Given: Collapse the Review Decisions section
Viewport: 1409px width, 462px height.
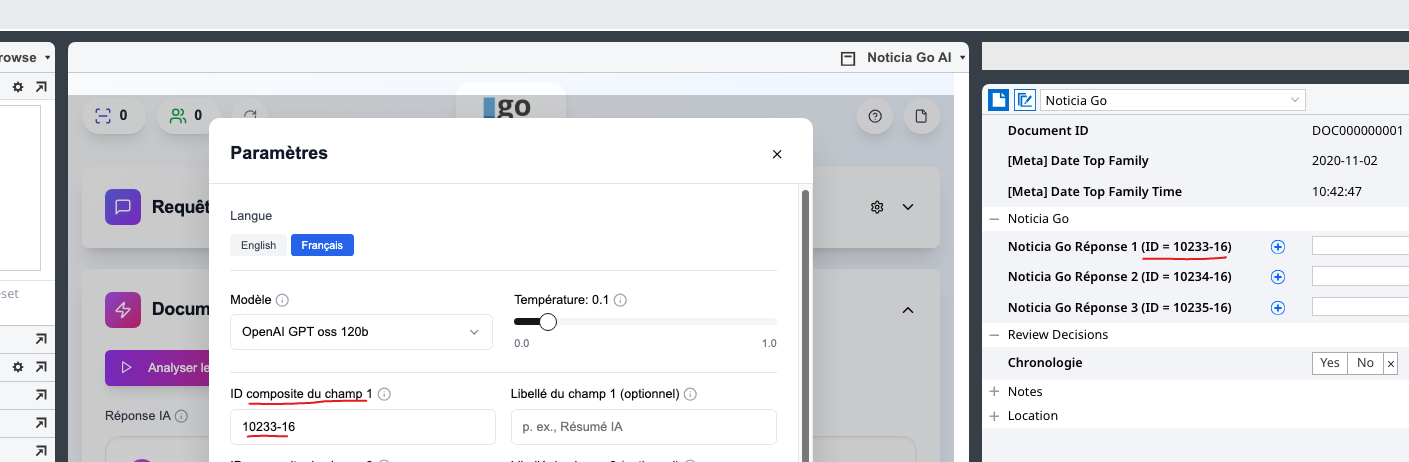Looking at the screenshot, I should pyautogui.click(x=994, y=334).
